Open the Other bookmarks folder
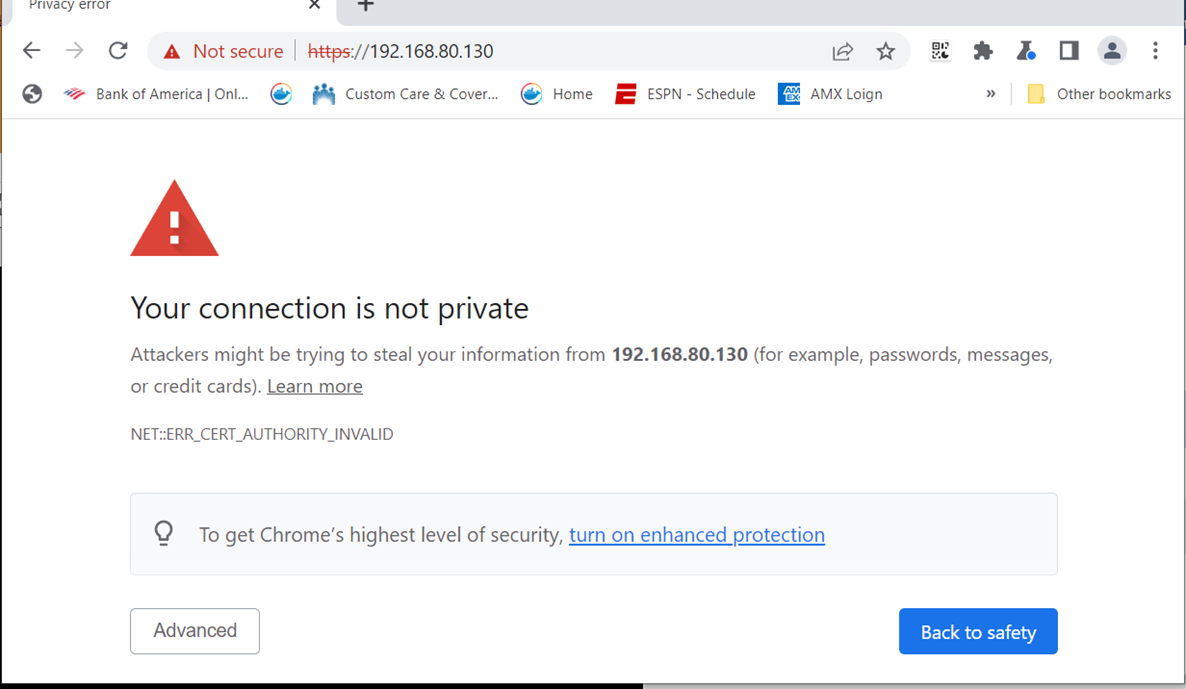The image size is (1186, 689). pyautogui.click(x=1099, y=94)
